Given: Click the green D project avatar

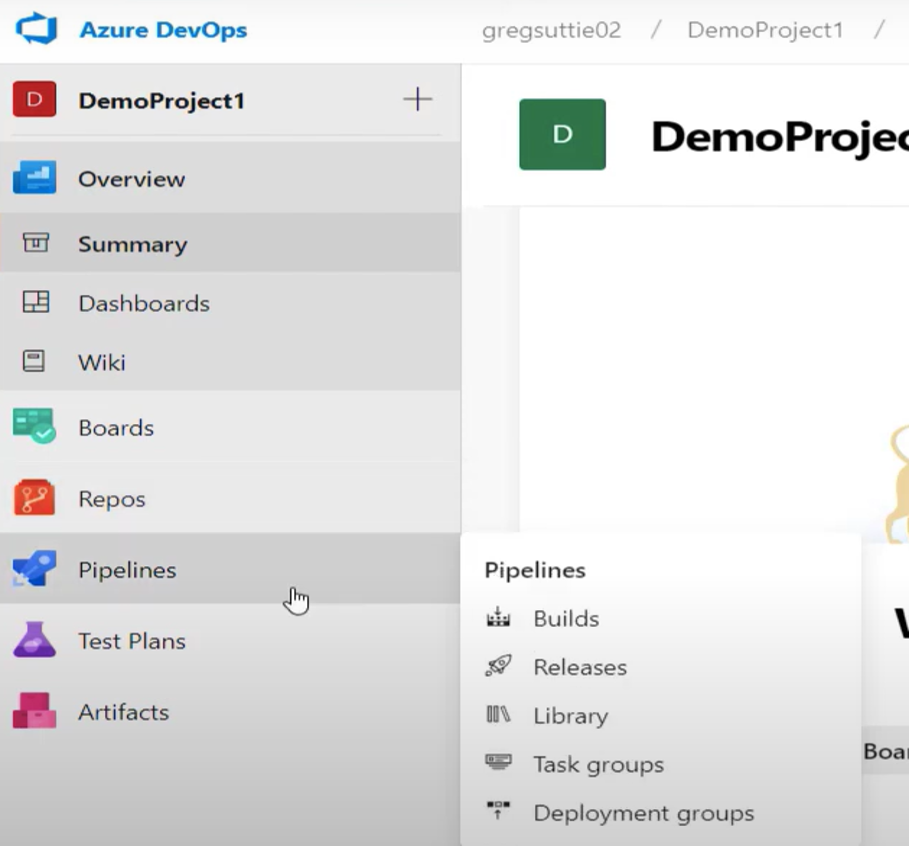Looking at the screenshot, I should (562, 134).
